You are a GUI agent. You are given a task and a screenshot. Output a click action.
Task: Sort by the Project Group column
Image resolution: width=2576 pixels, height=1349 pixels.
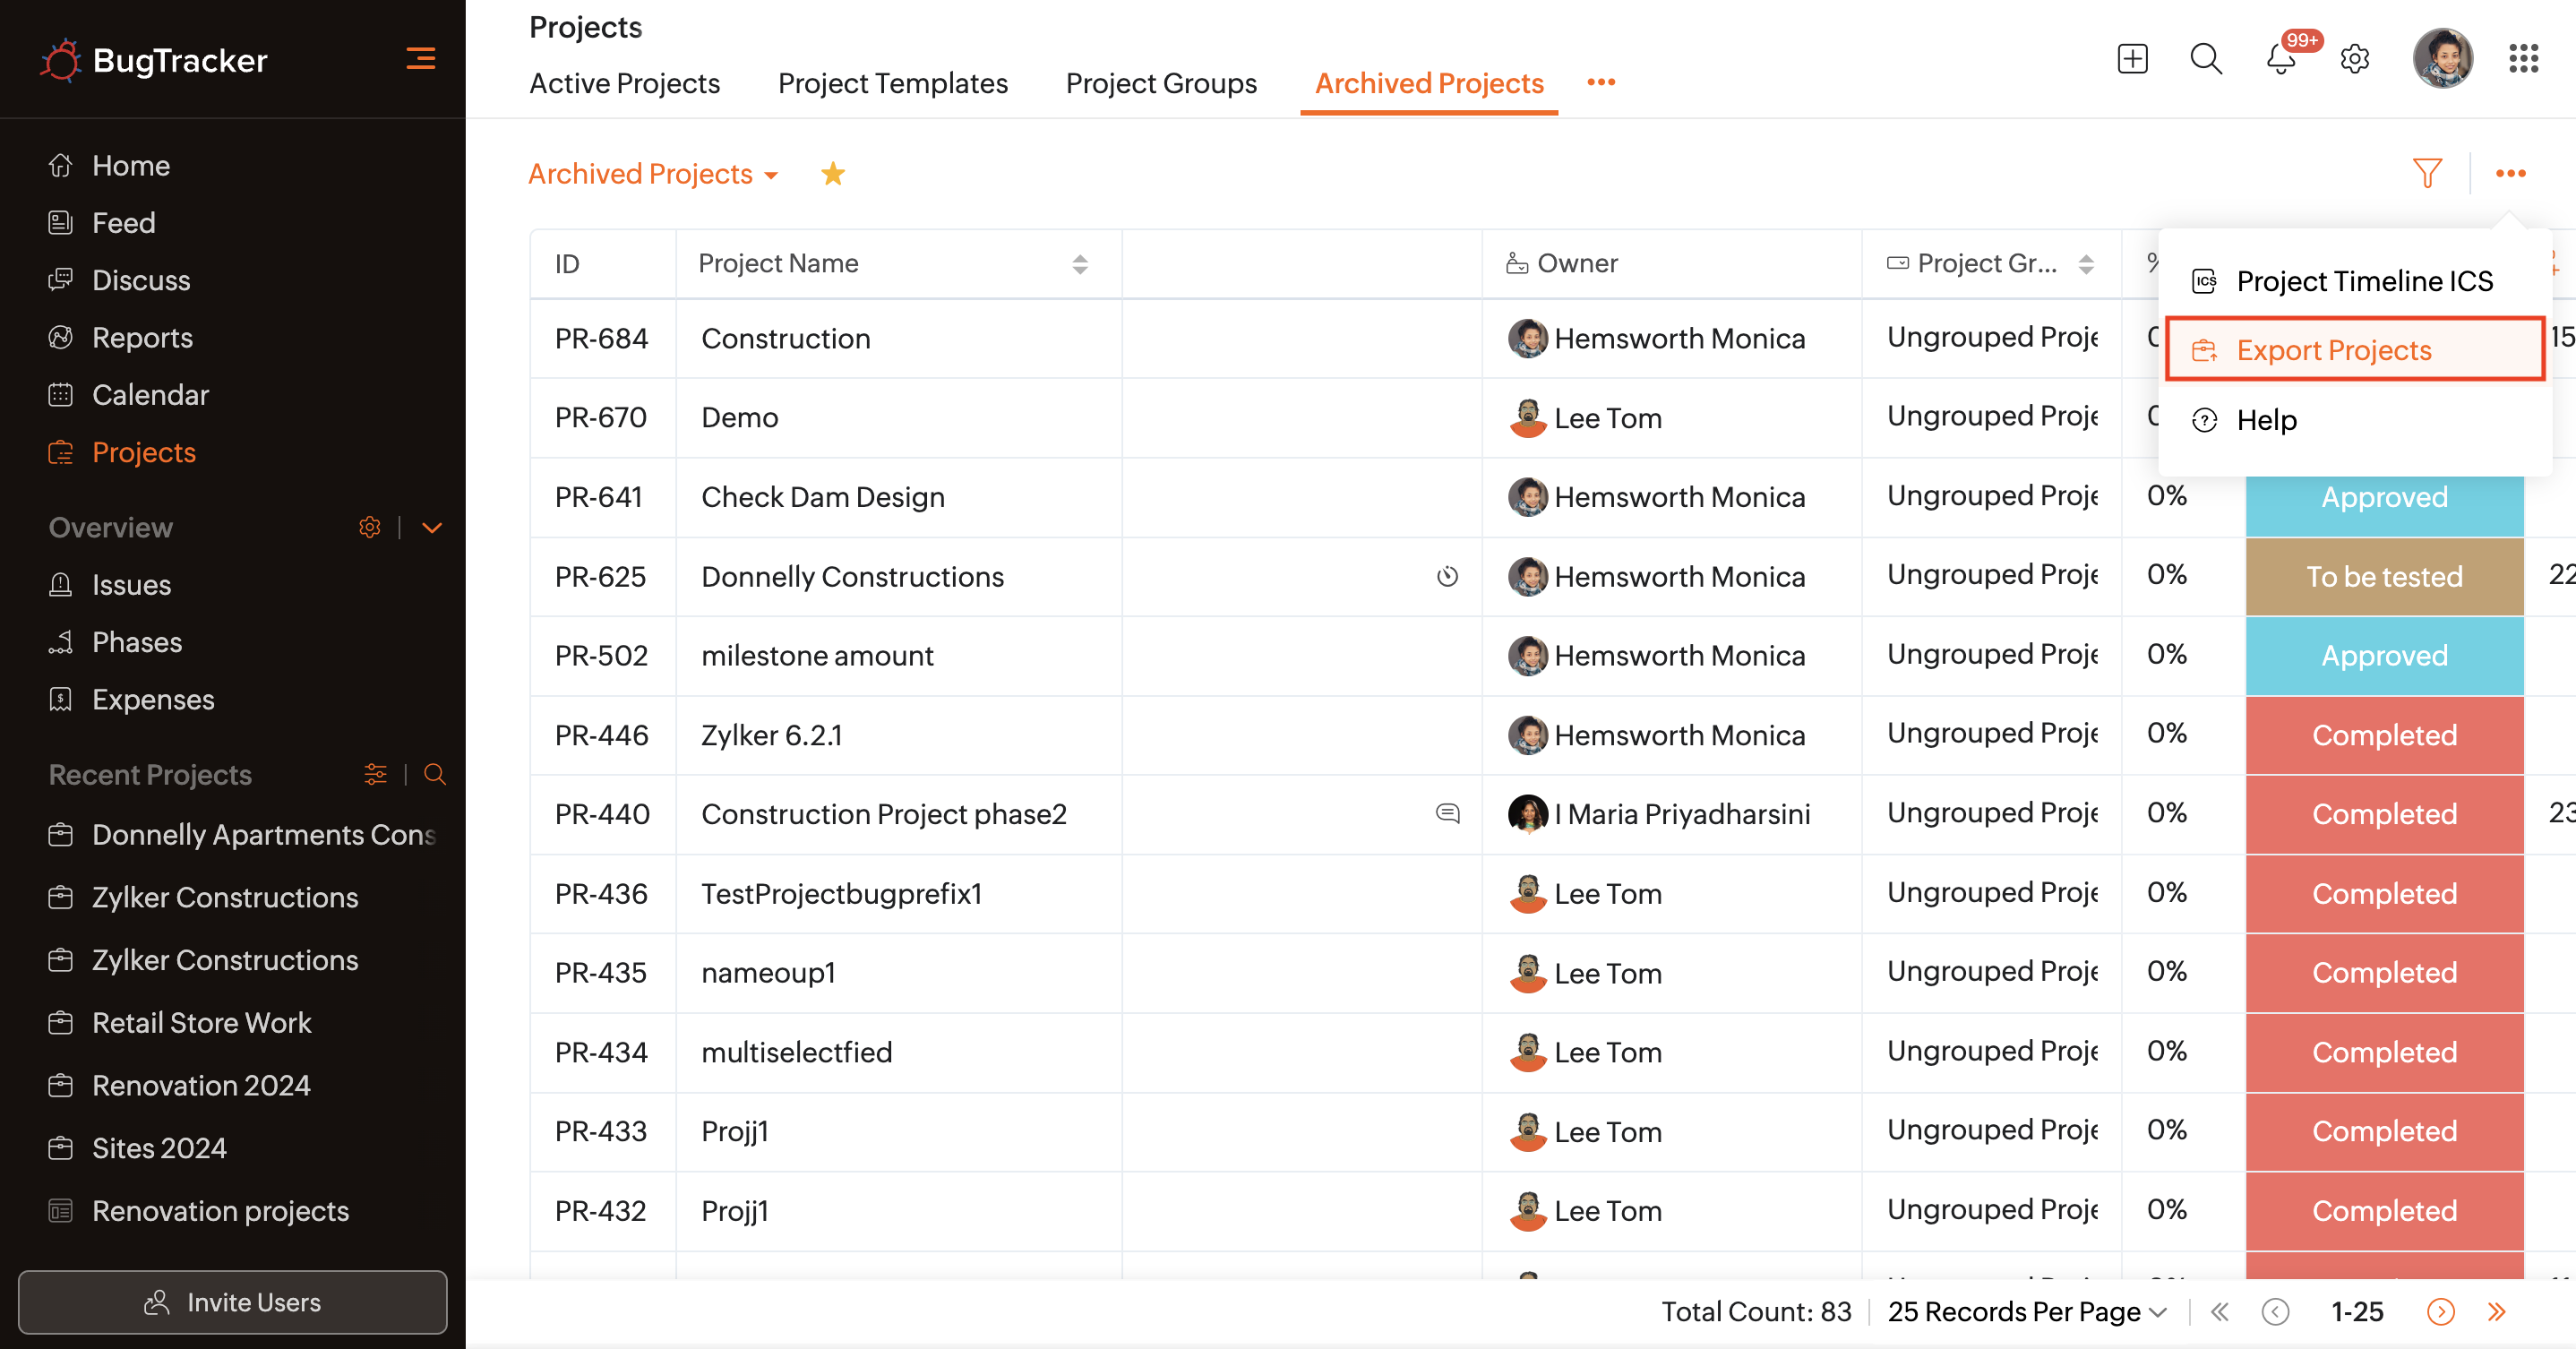[x=2085, y=264]
